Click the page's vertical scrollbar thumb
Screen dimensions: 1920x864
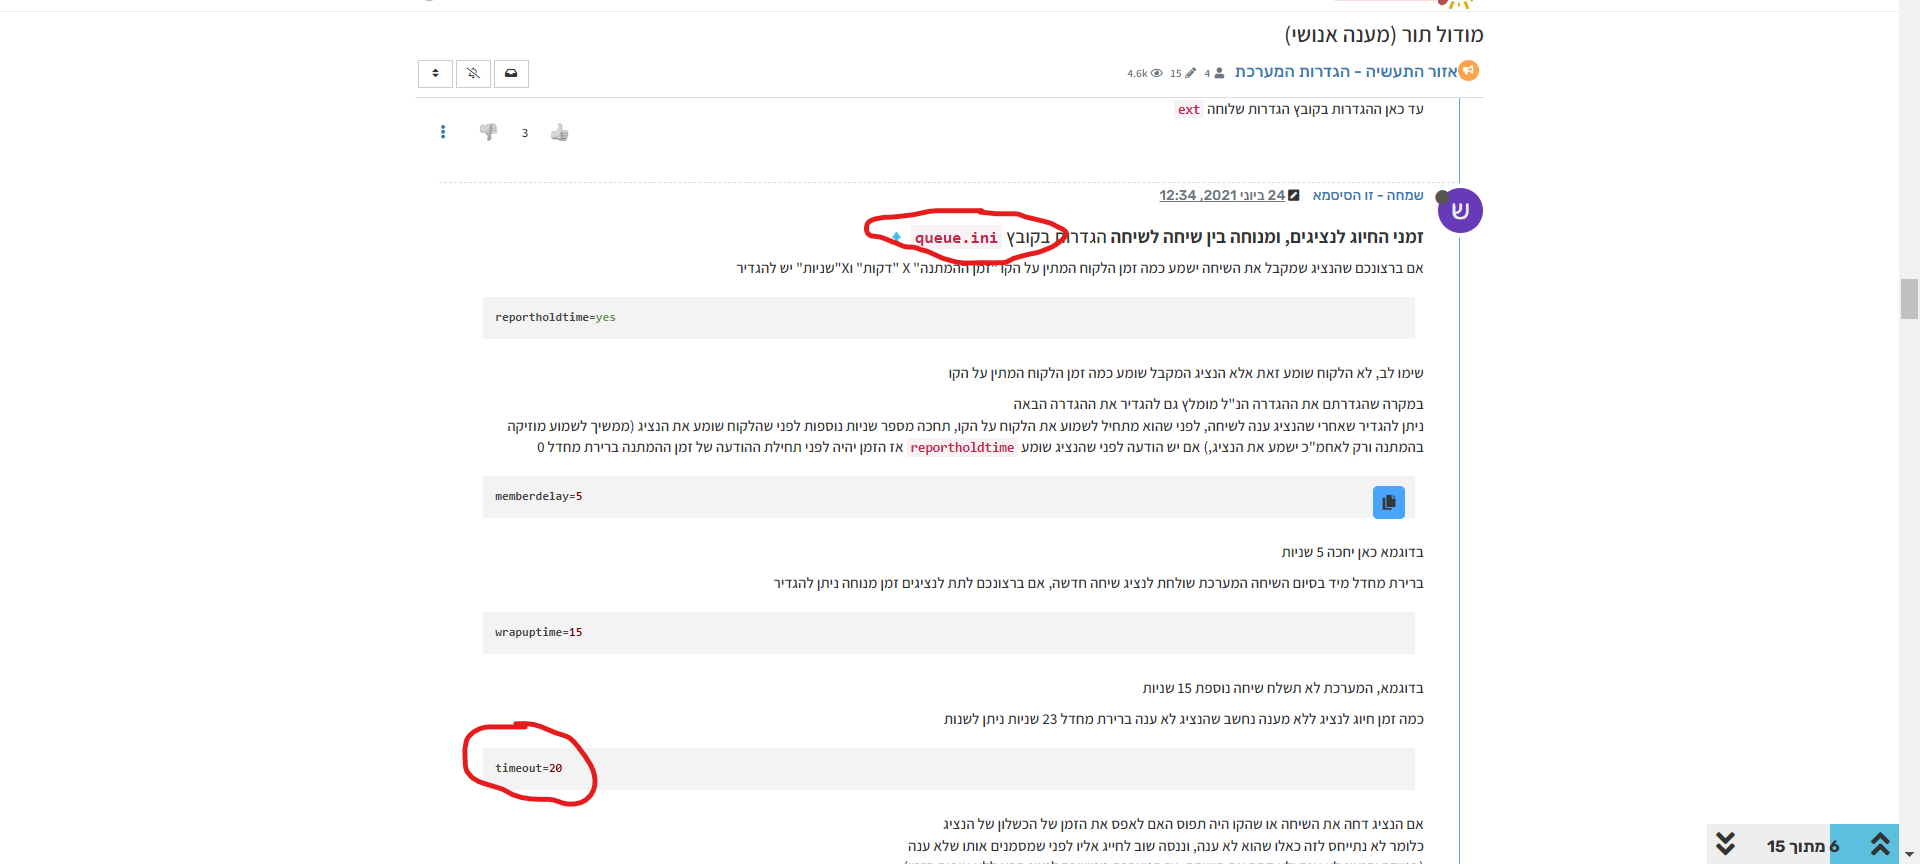click(x=1909, y=298)
